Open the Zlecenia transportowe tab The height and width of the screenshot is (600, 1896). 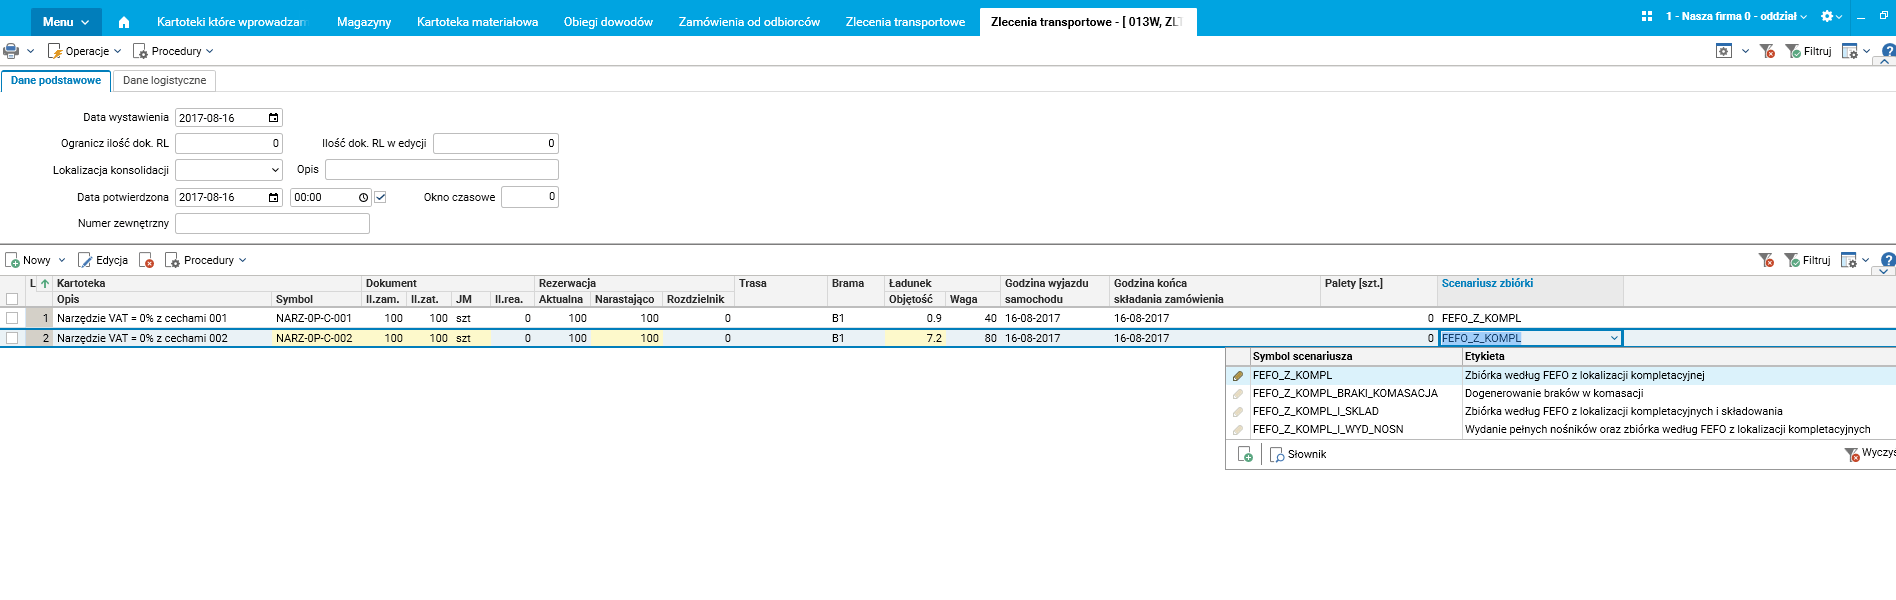pos(905,22)
